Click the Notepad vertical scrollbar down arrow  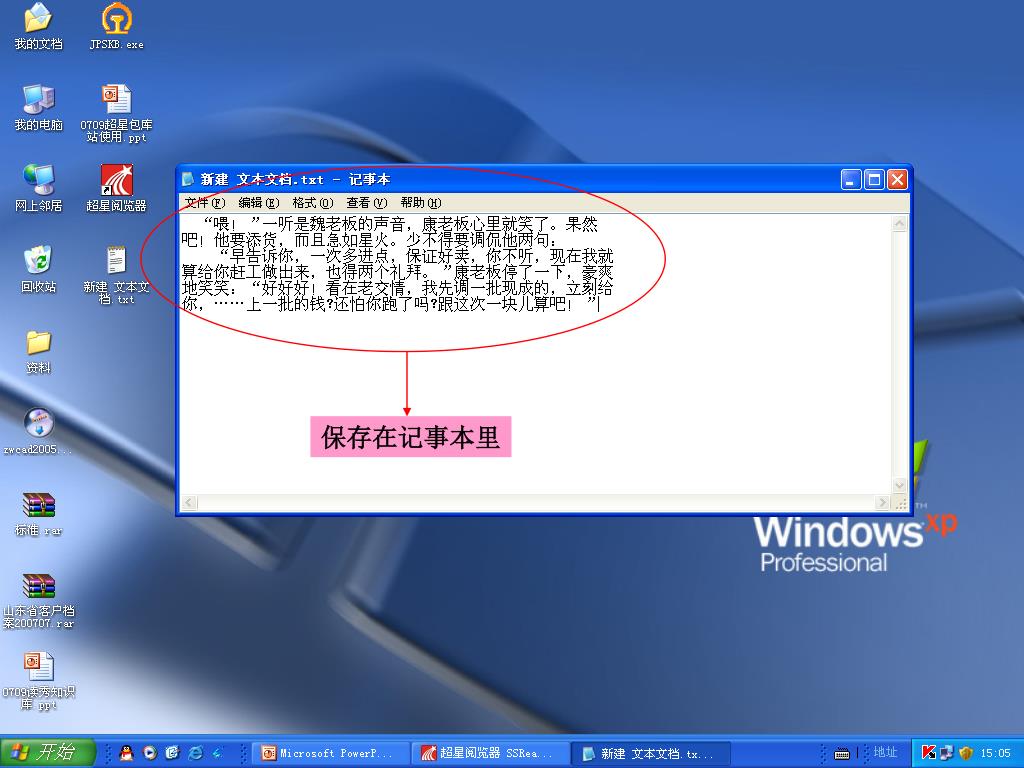point(899,485)
